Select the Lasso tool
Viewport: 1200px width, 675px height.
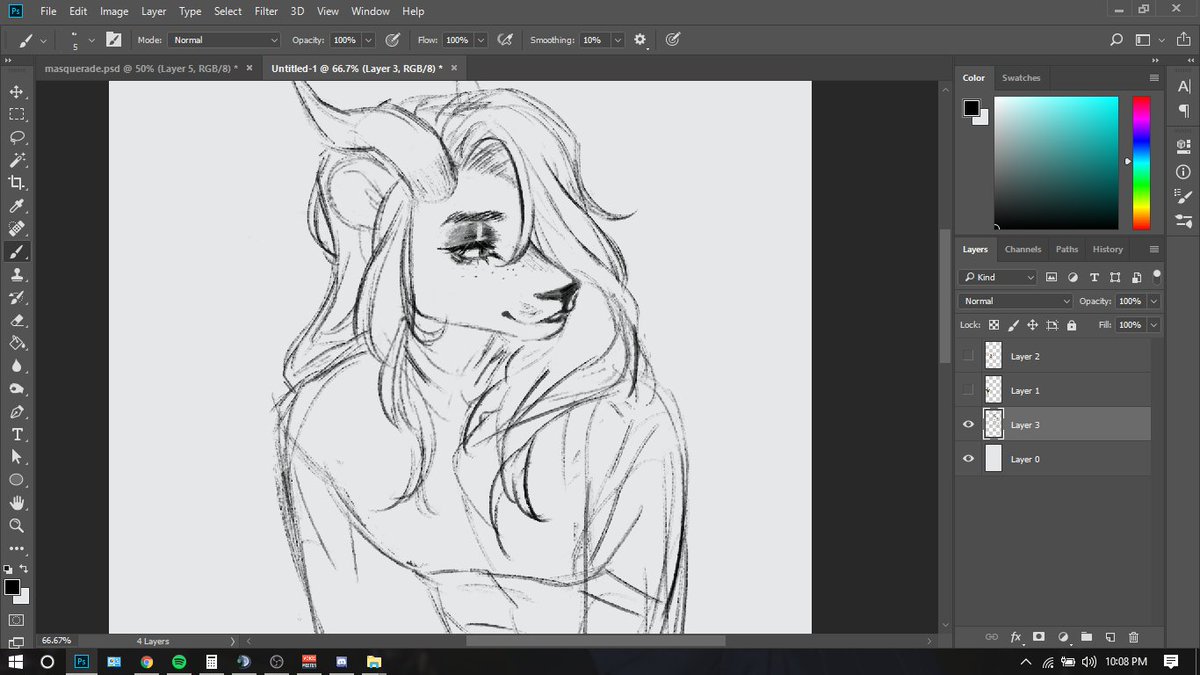click(x=17, y=137)
